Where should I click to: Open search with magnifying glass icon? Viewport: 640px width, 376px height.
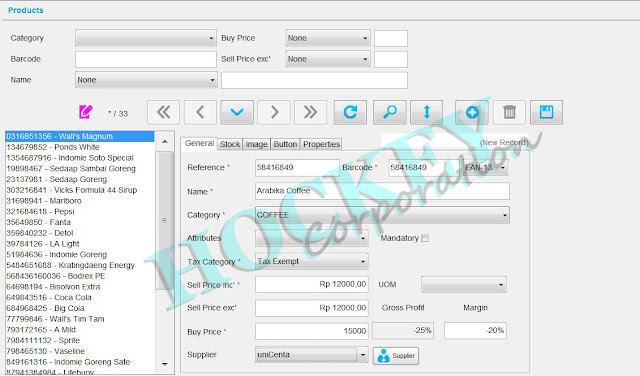(x=390, y=112)
